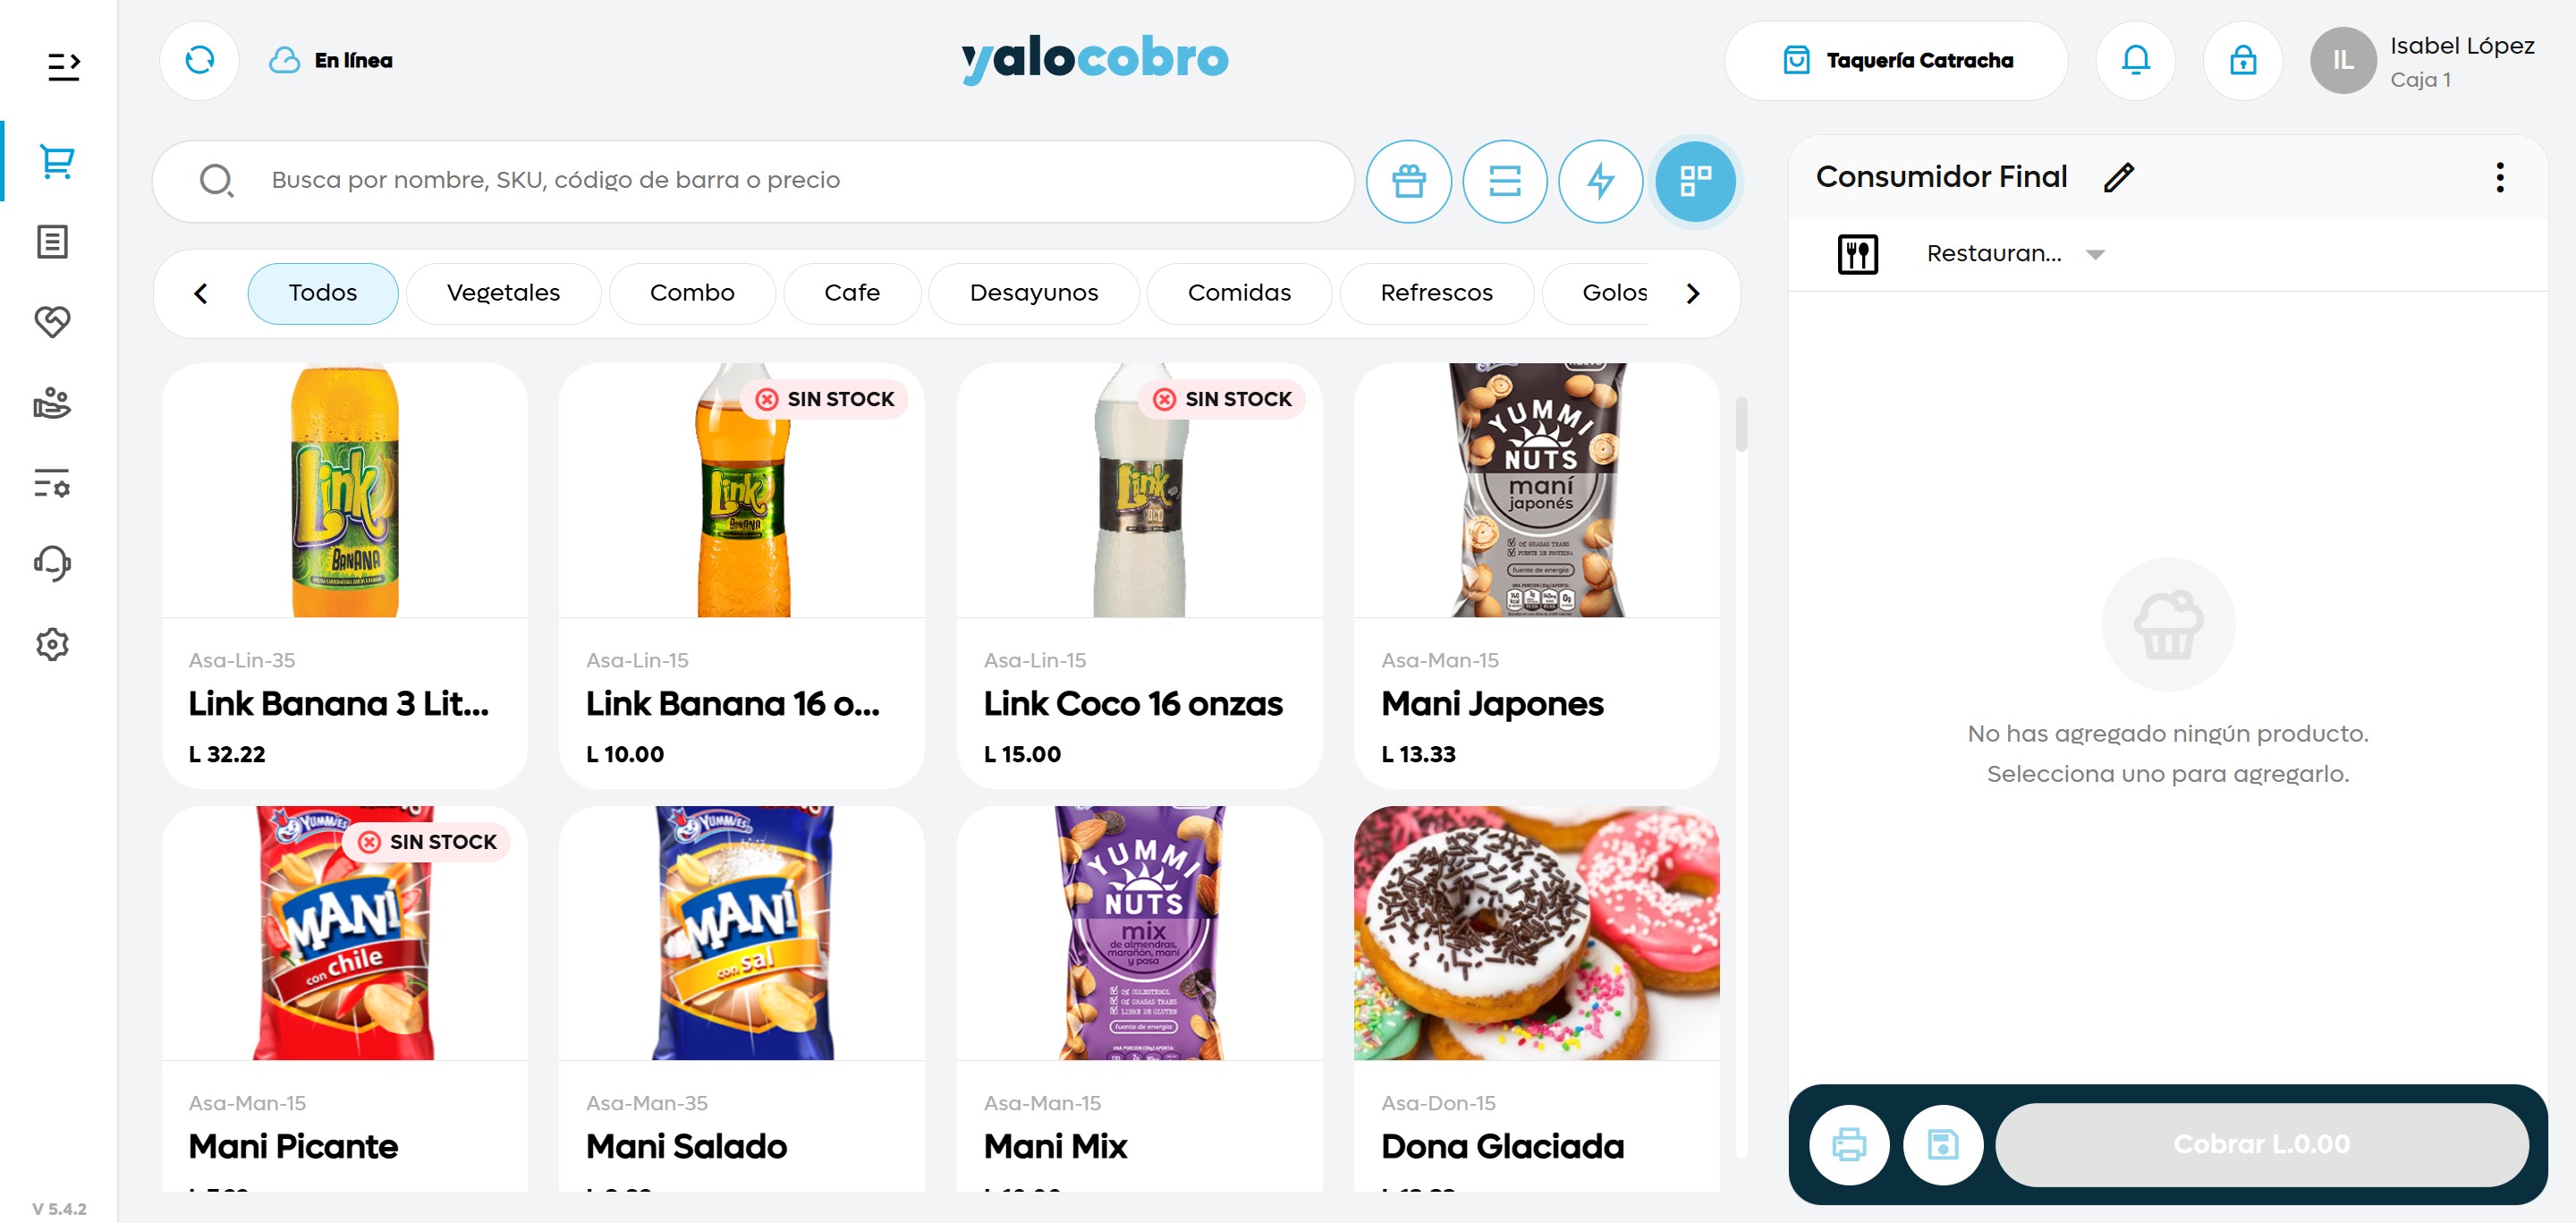
Task: Click the Taquería Catracha store button
Action: [x=1895, y=60]
